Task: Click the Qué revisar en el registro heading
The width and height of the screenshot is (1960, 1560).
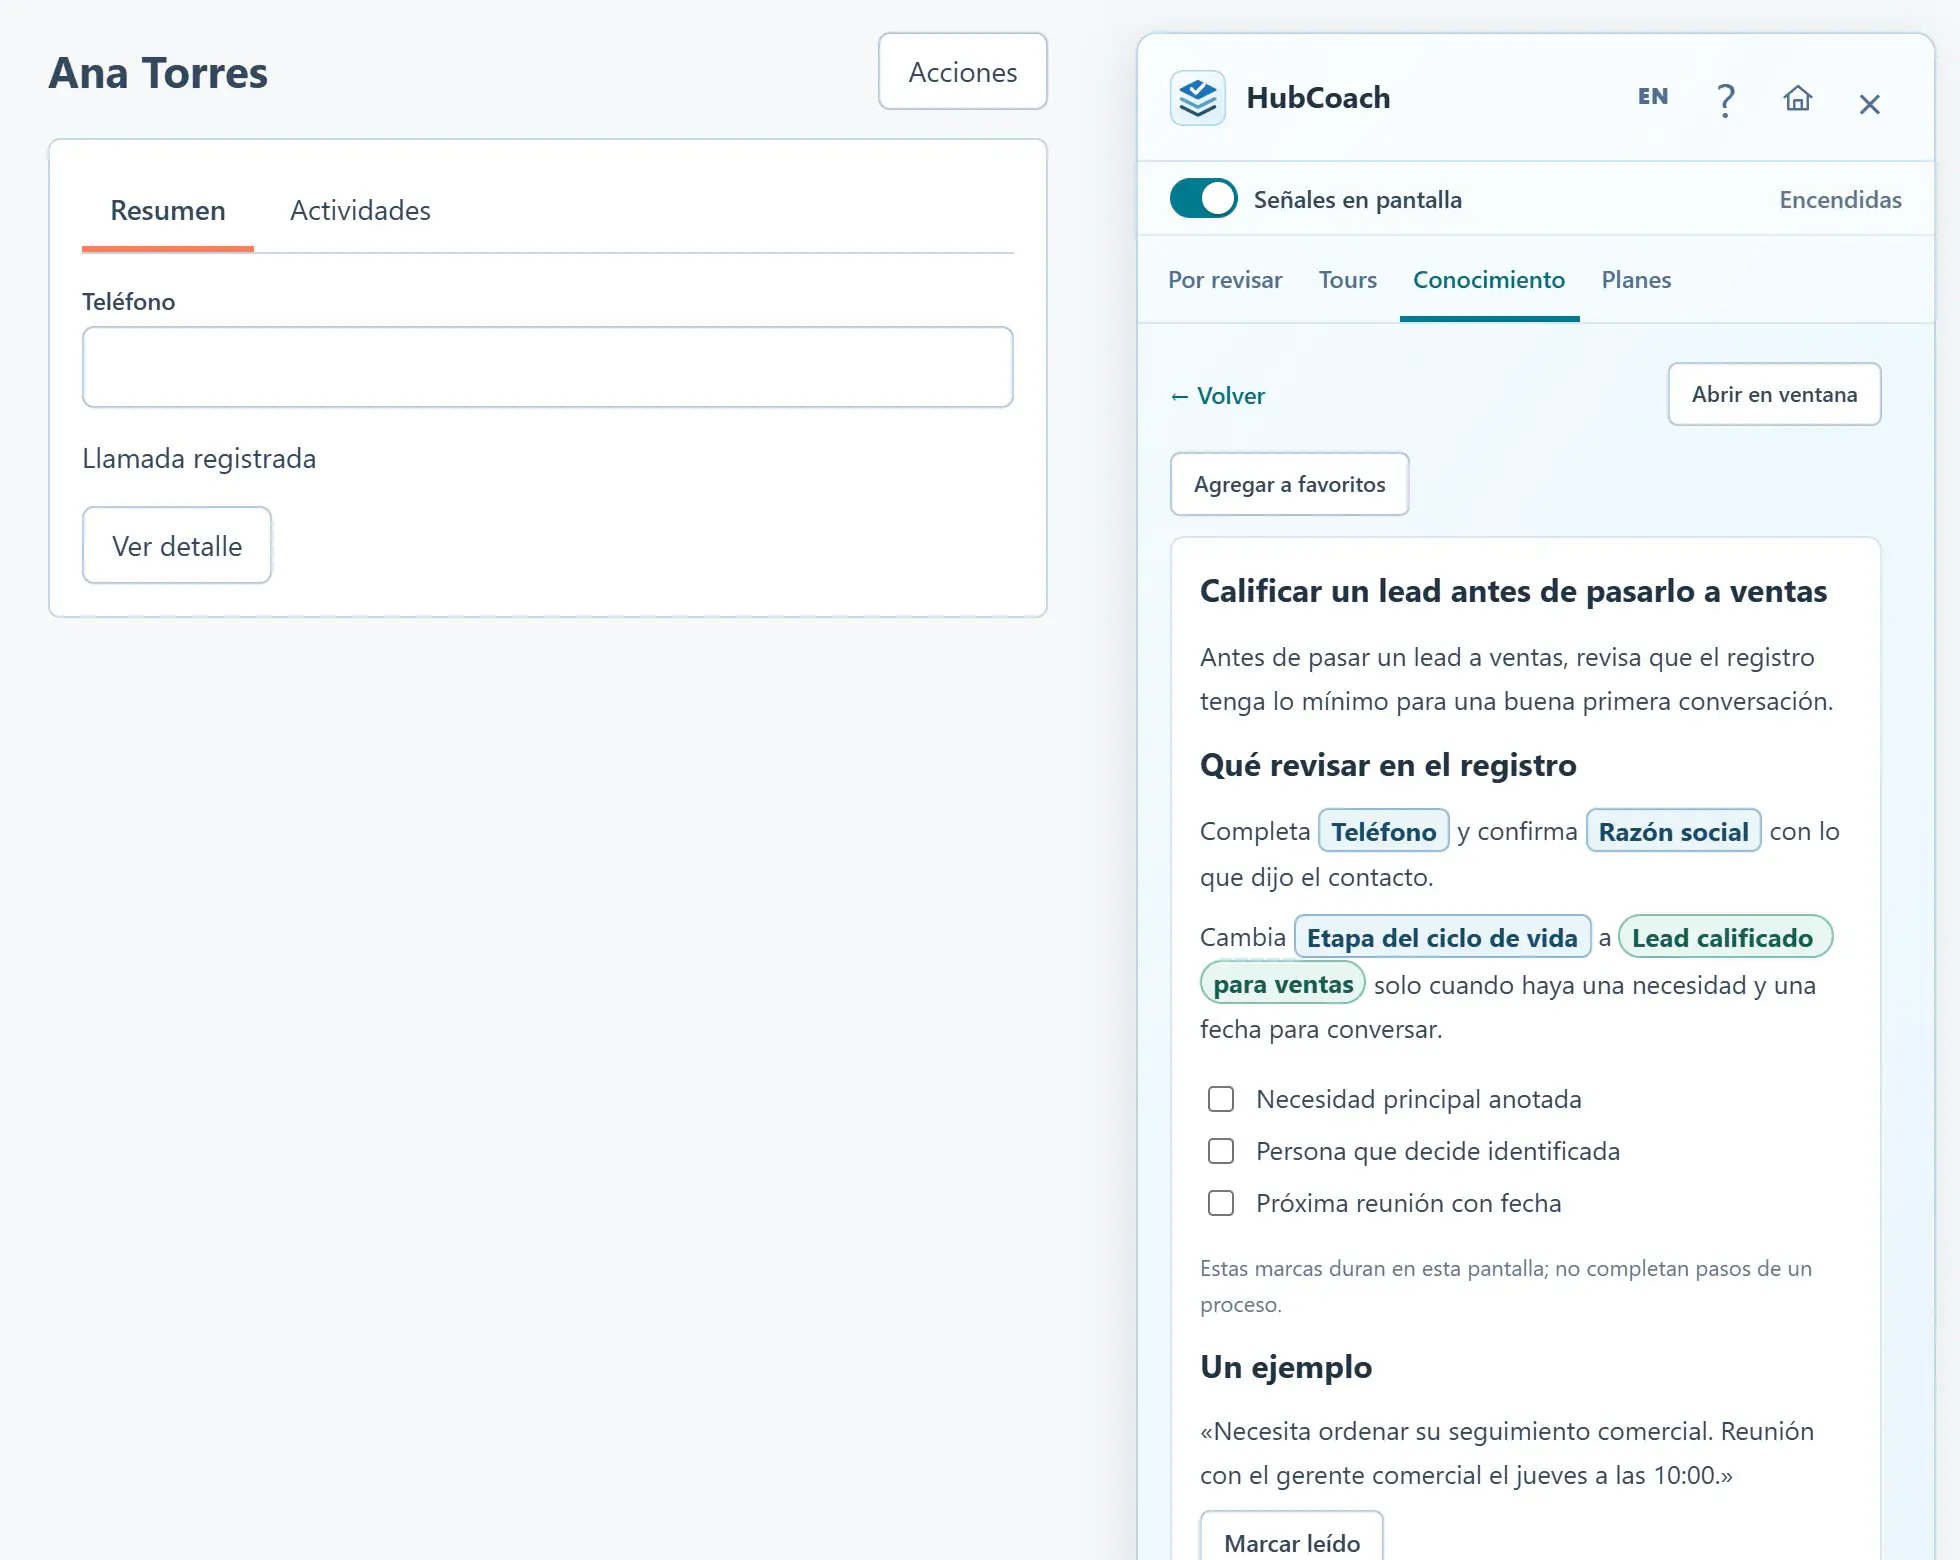Action: pyautogui.click(x=1388, y=766)
